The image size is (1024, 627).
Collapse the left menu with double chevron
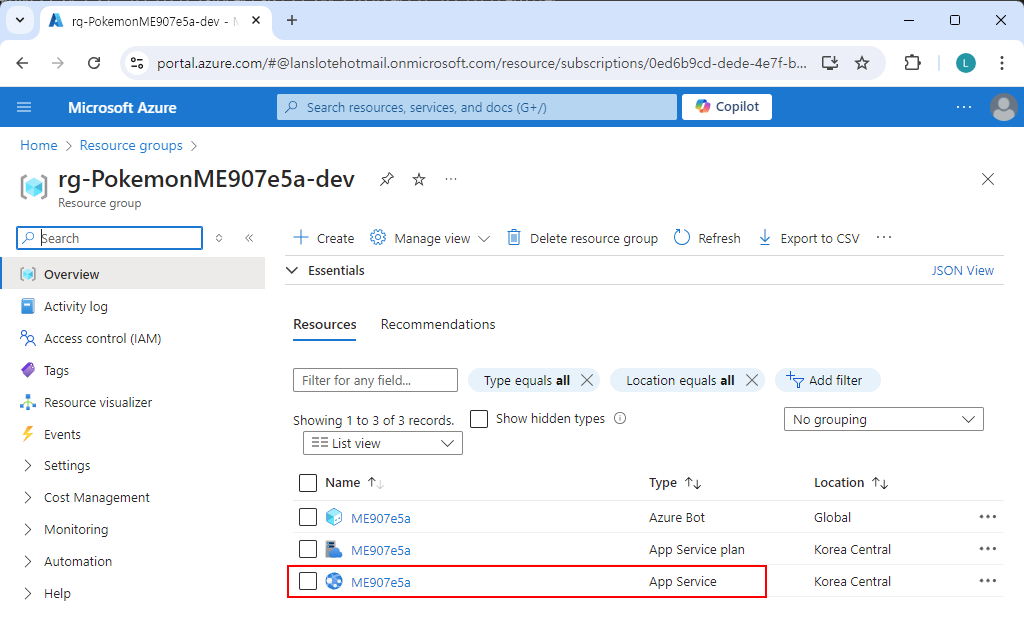click(x=249, y=238)
